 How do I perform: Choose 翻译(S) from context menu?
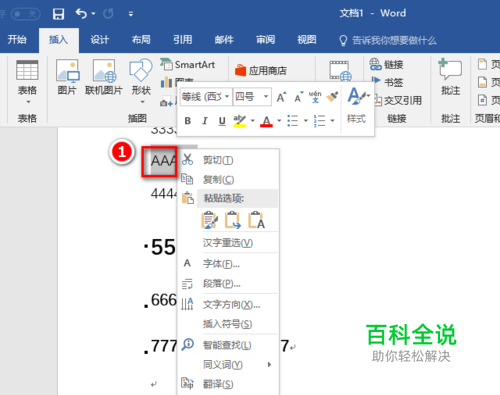pos(228,384)
